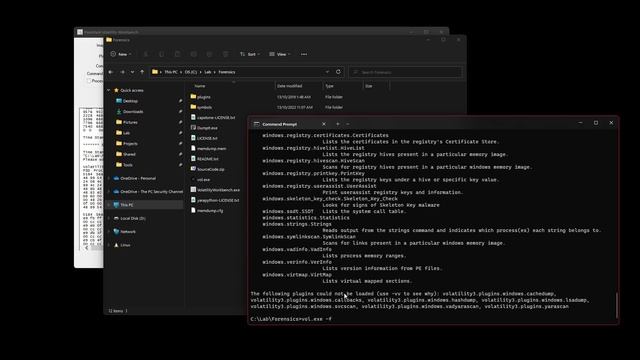The image size is (640, 360).
Task: Select the memdump.mem file
Action: [x=211, y=148]
